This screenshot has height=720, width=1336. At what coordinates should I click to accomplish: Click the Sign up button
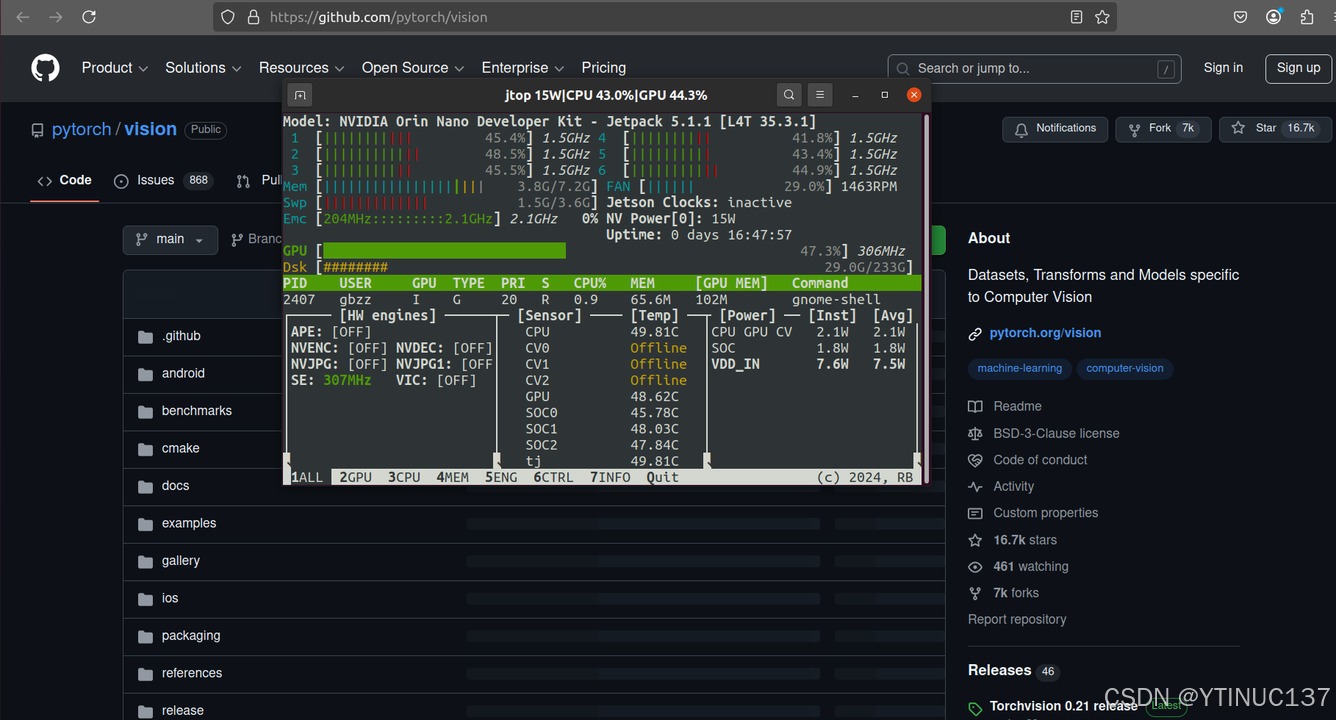(x=1298, y=68)
